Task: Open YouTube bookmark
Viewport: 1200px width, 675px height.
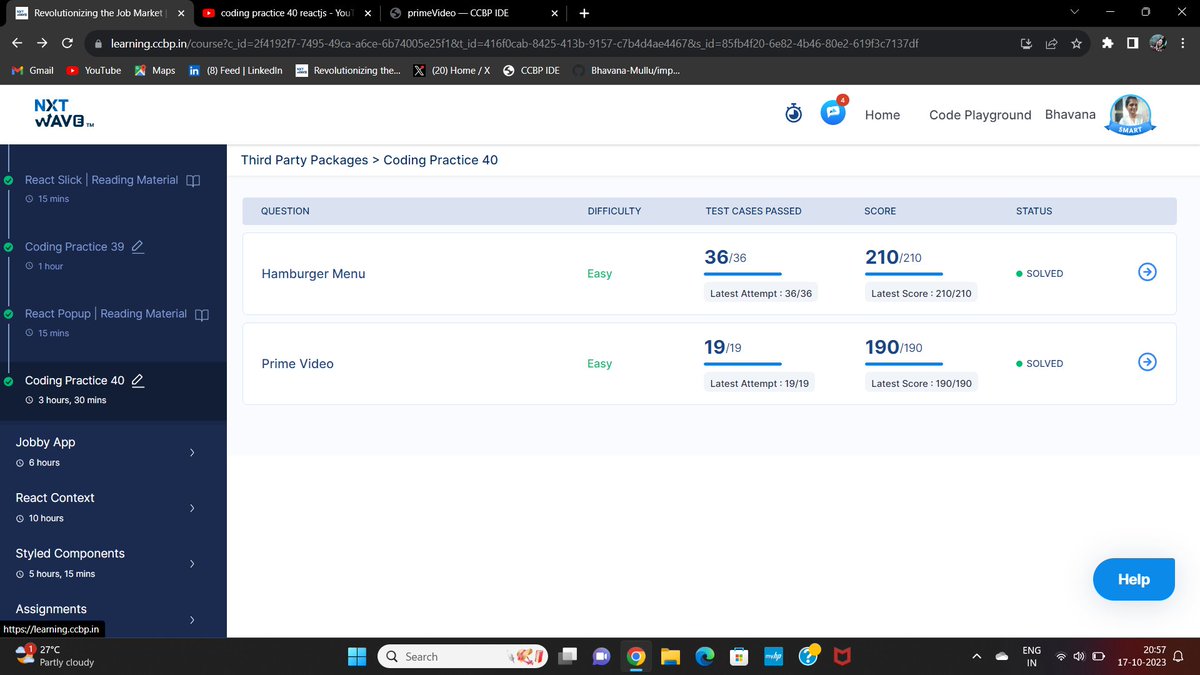Action: pyautogui.click(x=93, y=71)
